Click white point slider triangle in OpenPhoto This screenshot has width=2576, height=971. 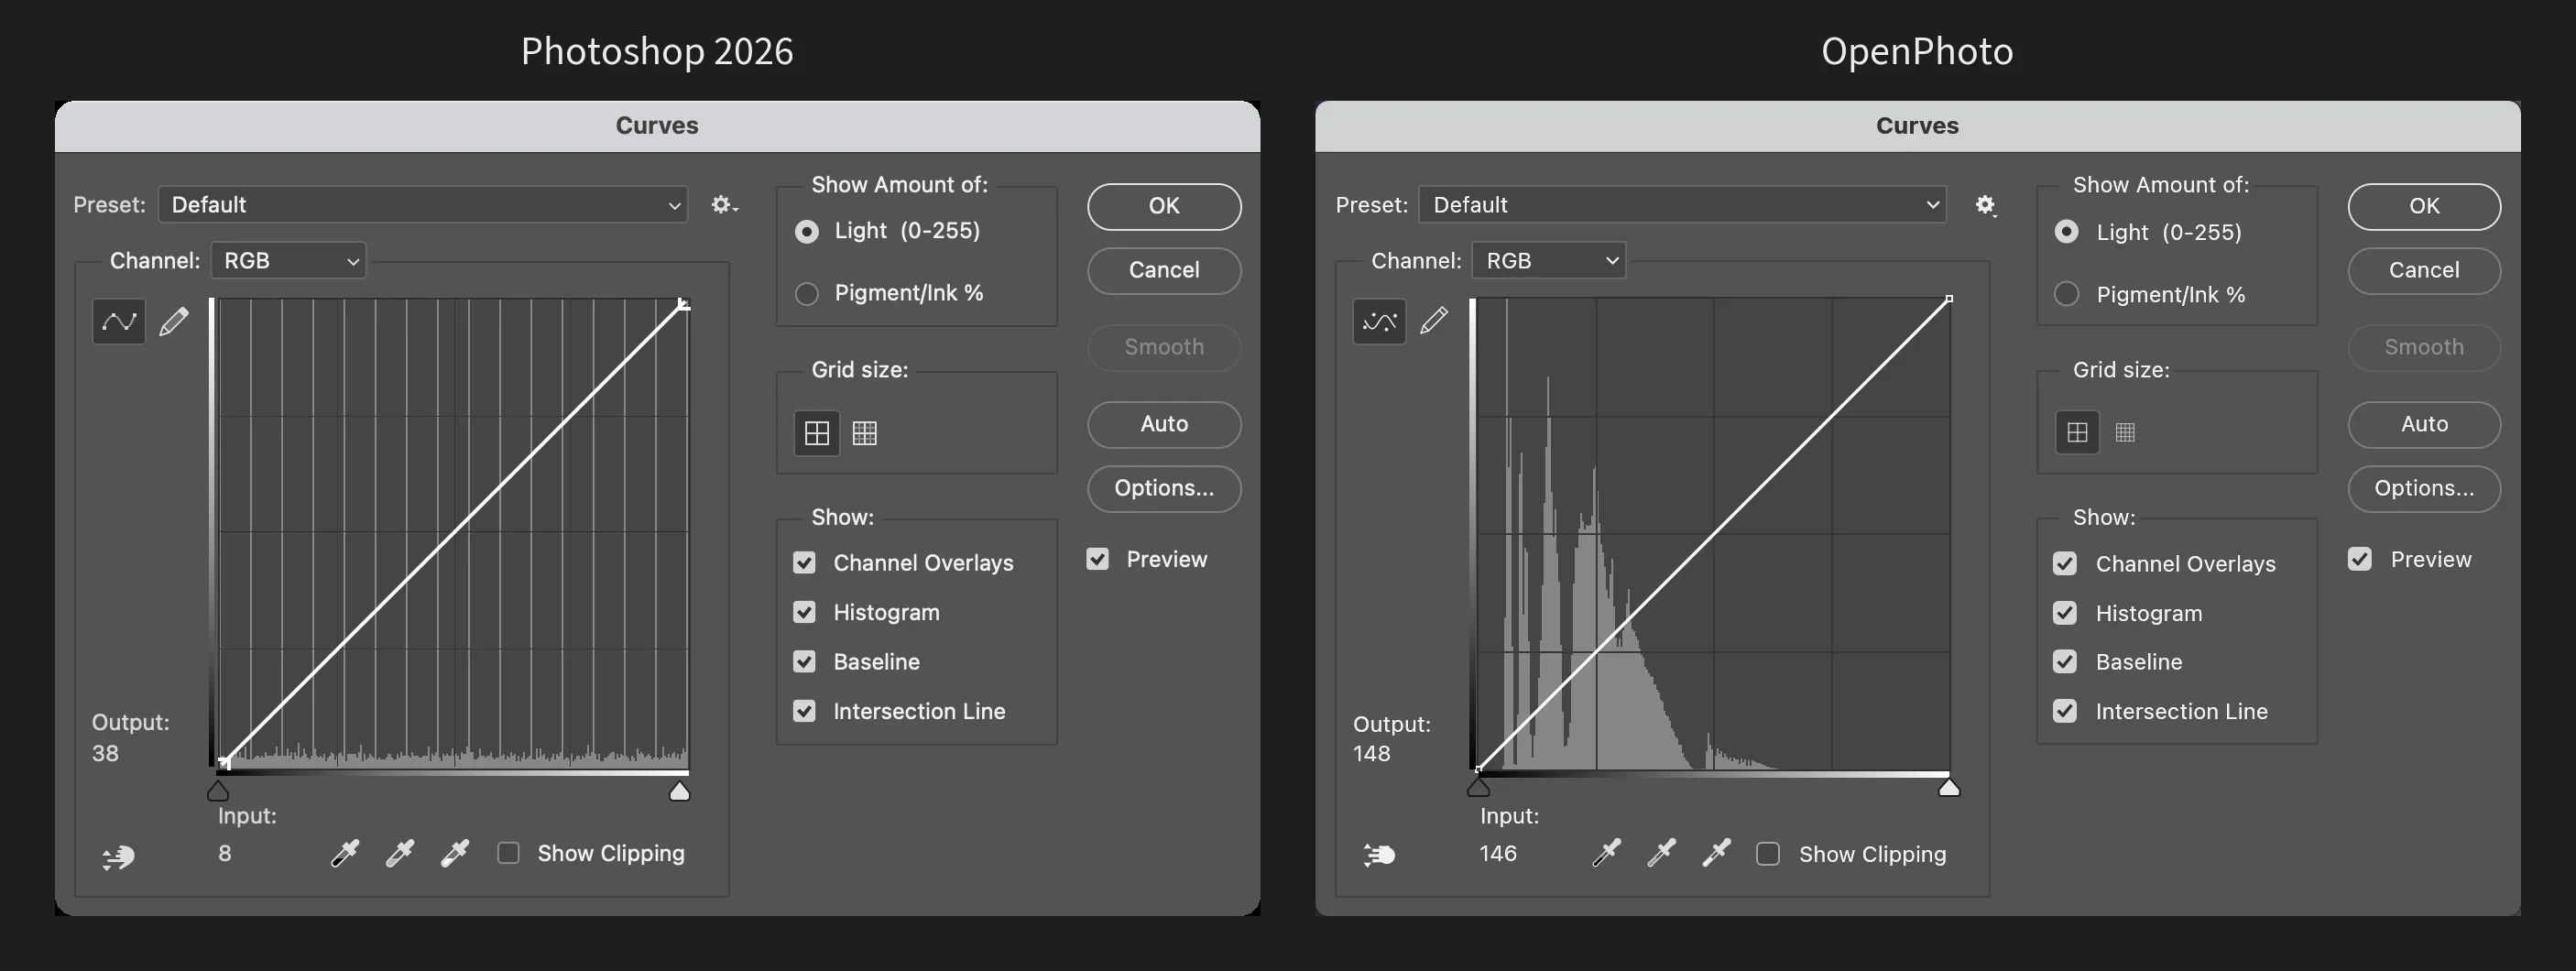pos(1949,787)
